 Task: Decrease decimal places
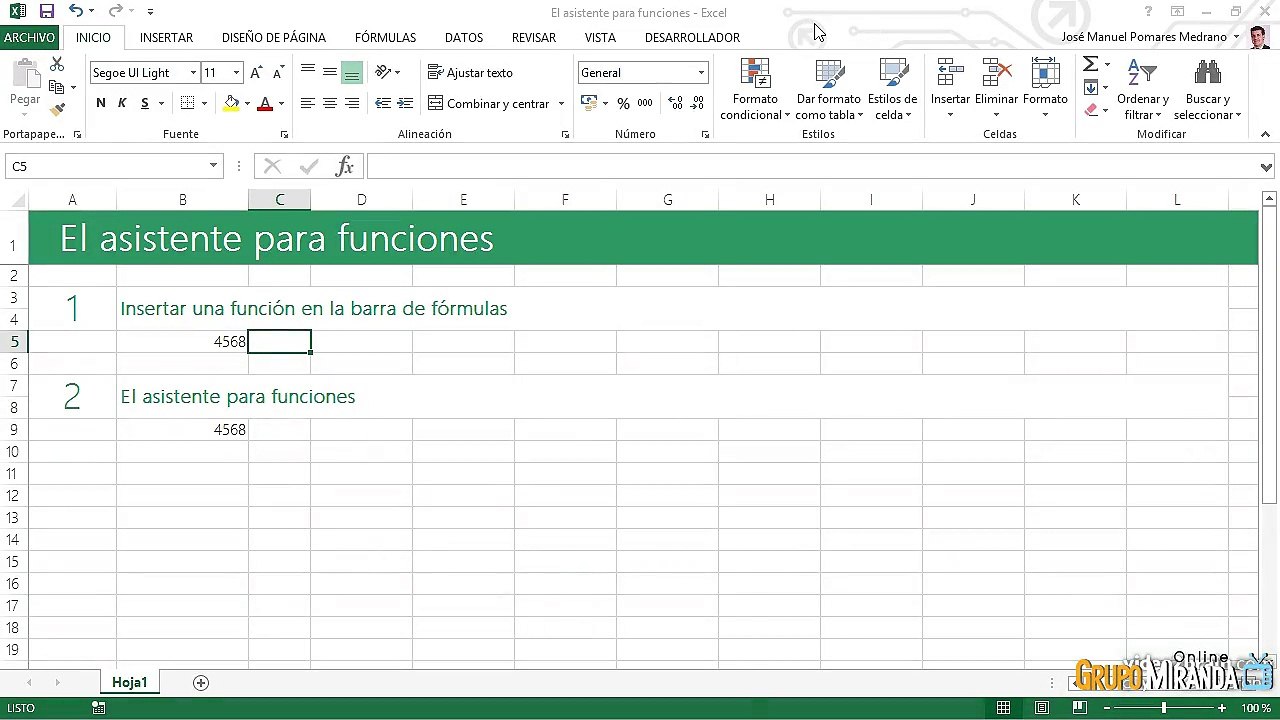point(697,103)
